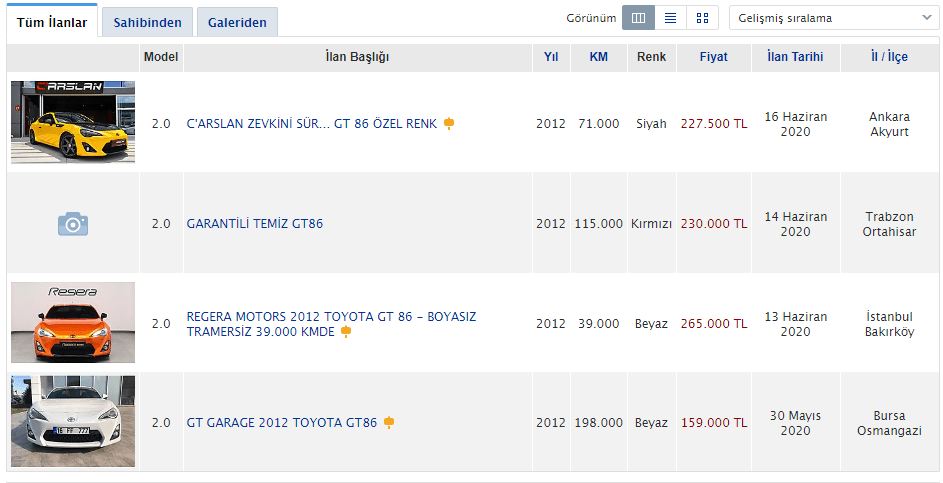
Task: Sort listings by İlan Tarihi column
Action: 795,57
